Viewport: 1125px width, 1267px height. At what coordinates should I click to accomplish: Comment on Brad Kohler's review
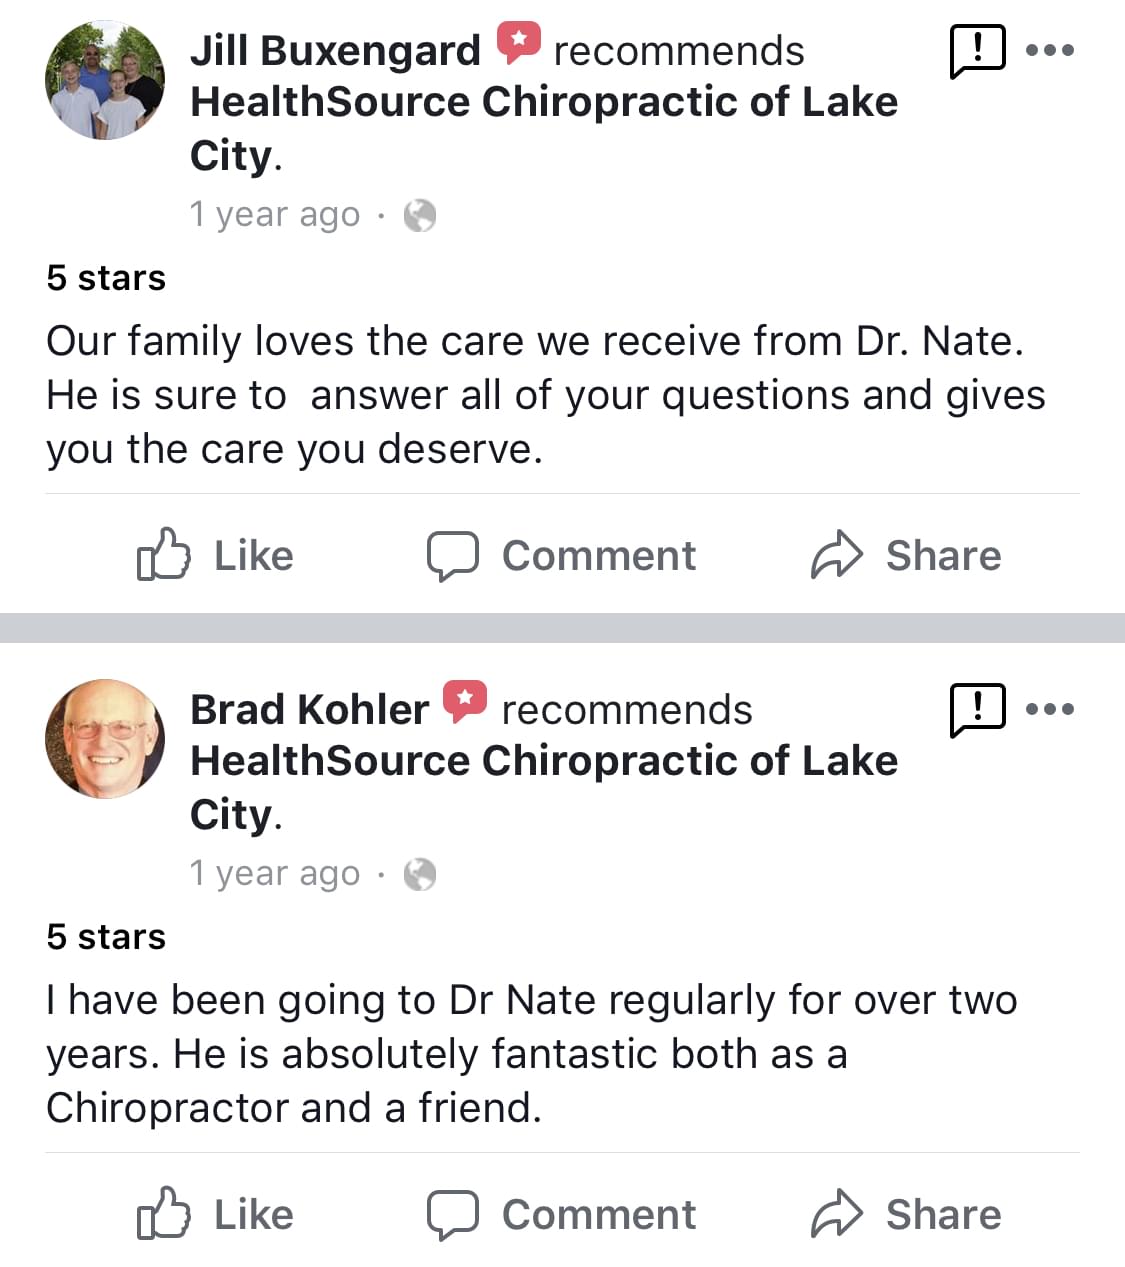561,1214
